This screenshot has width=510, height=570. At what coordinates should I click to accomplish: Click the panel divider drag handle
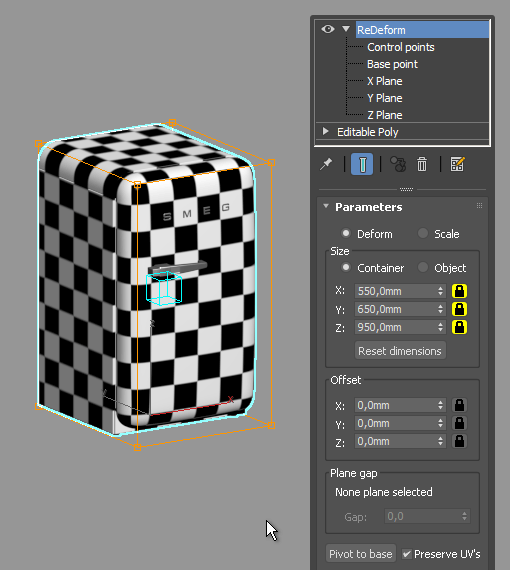click(x=406, y=189)
